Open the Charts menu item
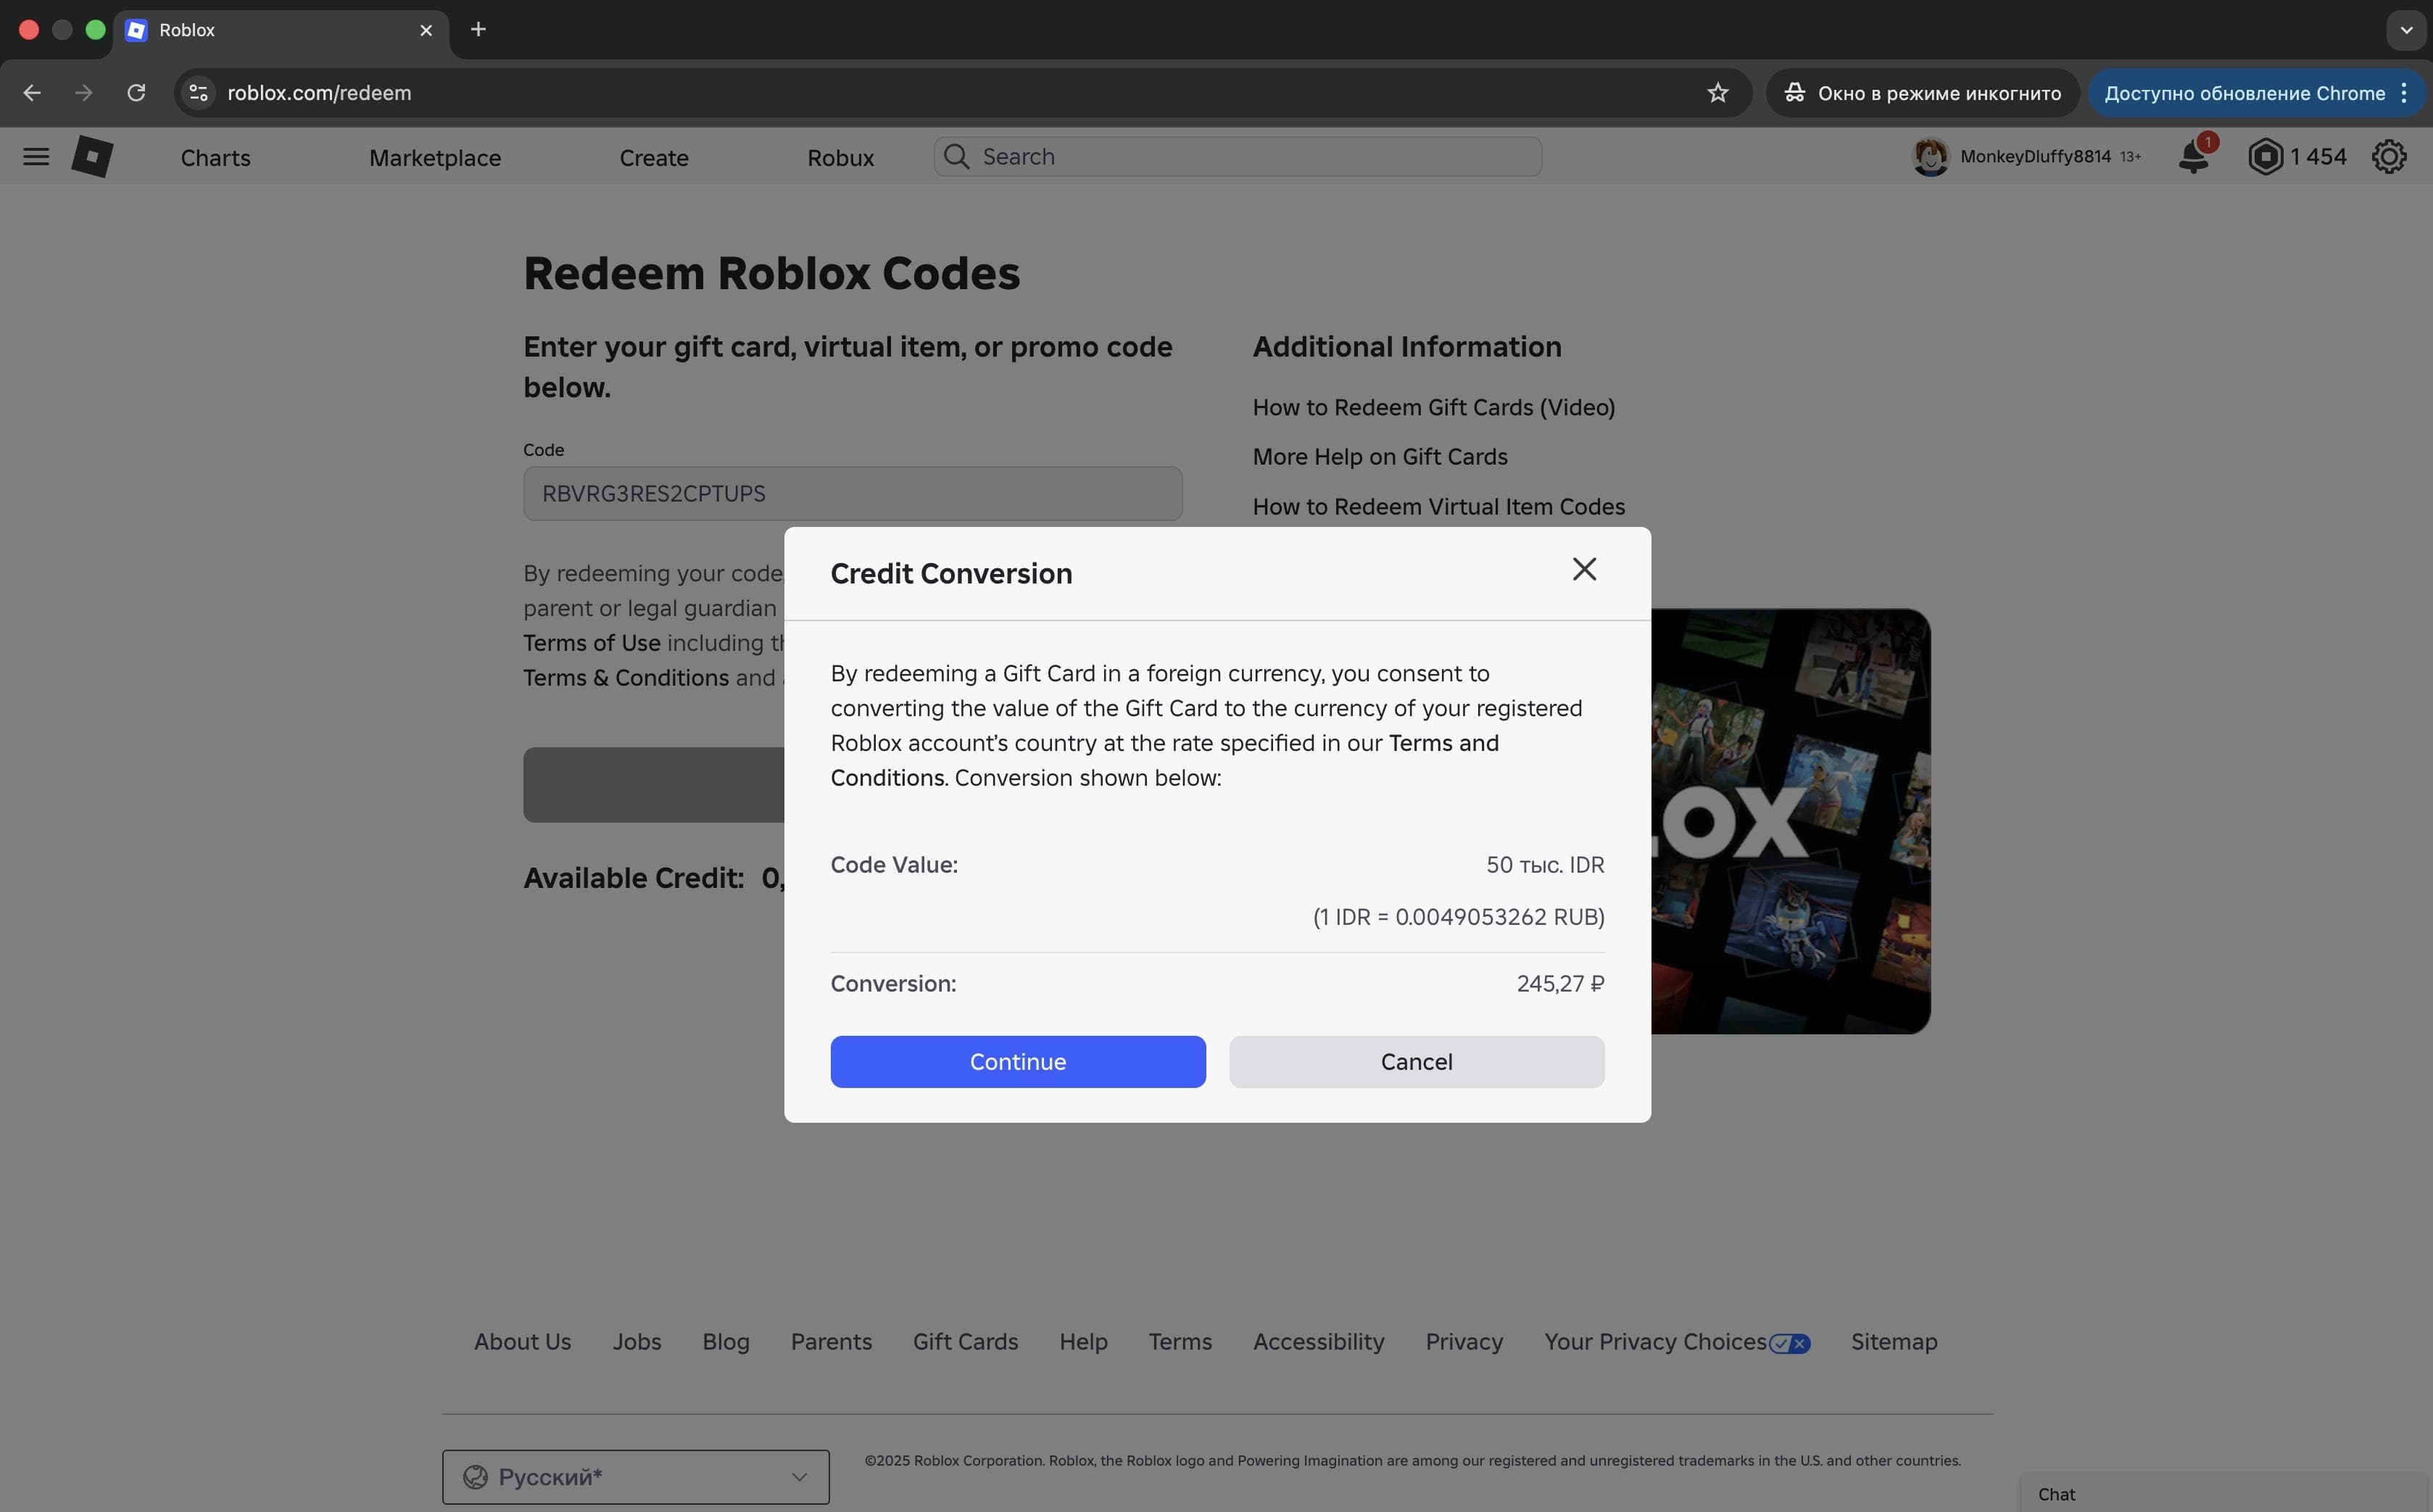 [x=216, y=158]
